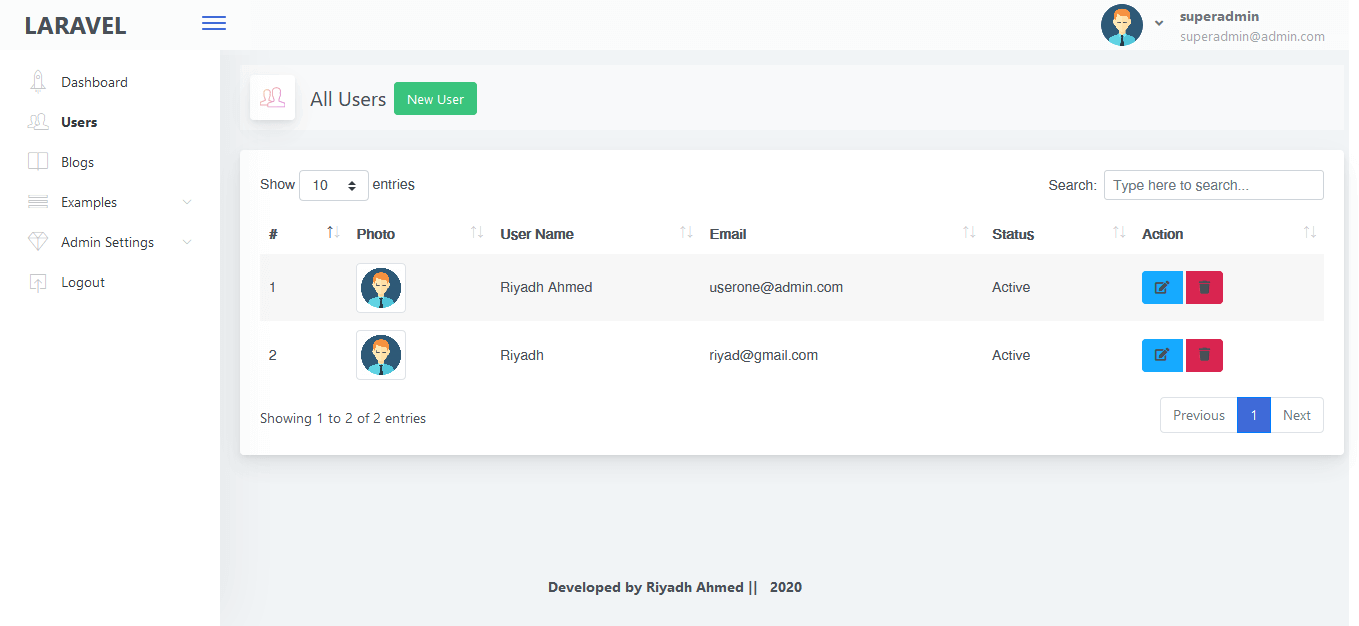Click the Search input field
Image resolution: width=1359 pixels, height=626 pixels.
click(x=1214, y=185)
